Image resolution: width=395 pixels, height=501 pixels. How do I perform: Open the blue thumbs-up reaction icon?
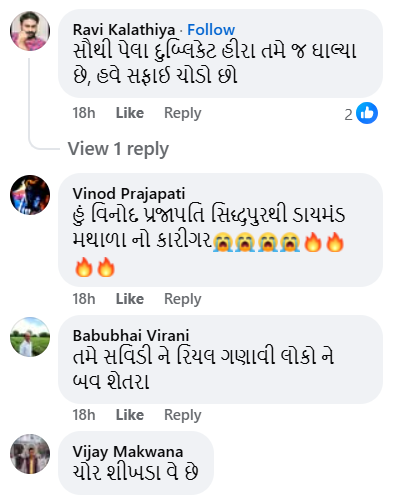click(x=367, y=113)
